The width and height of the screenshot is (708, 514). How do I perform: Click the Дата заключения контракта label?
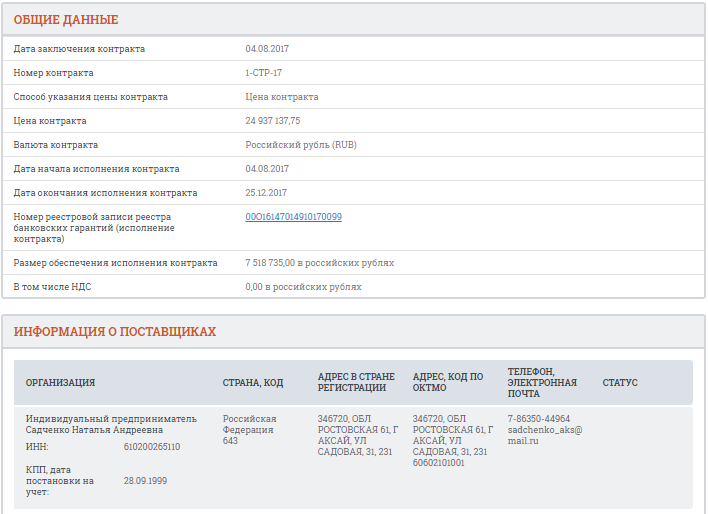point(79,49)
